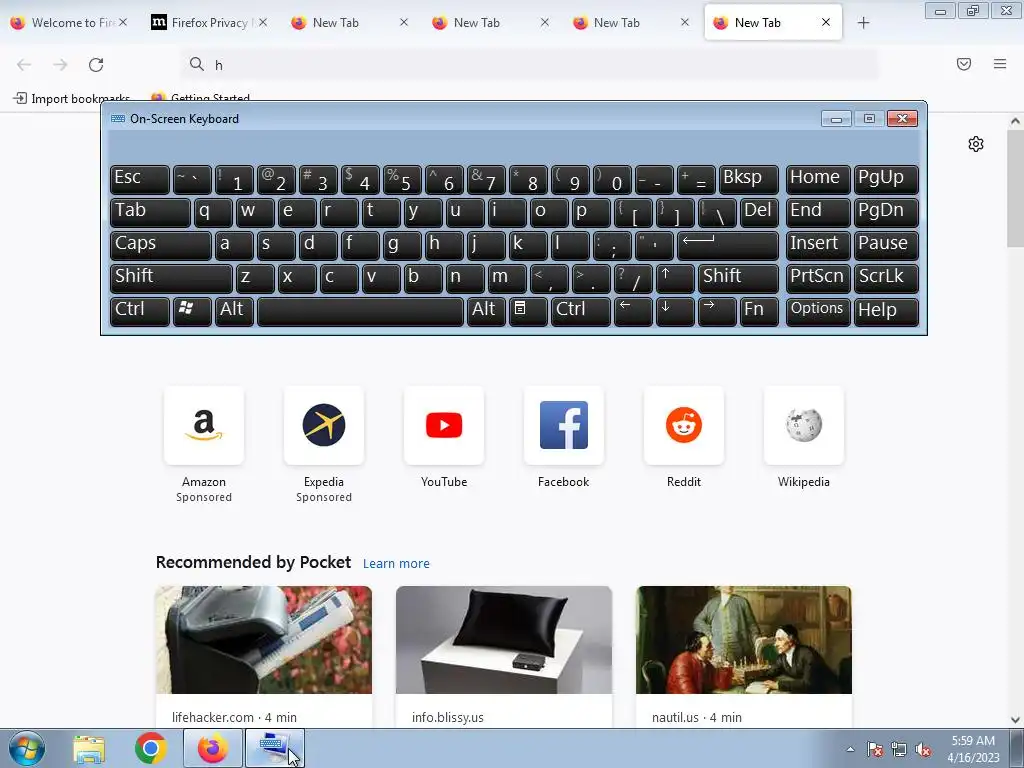Screen dimensions: 1024x768
Task: Click the left arrow key on keyboard
Action: (633, 311)
